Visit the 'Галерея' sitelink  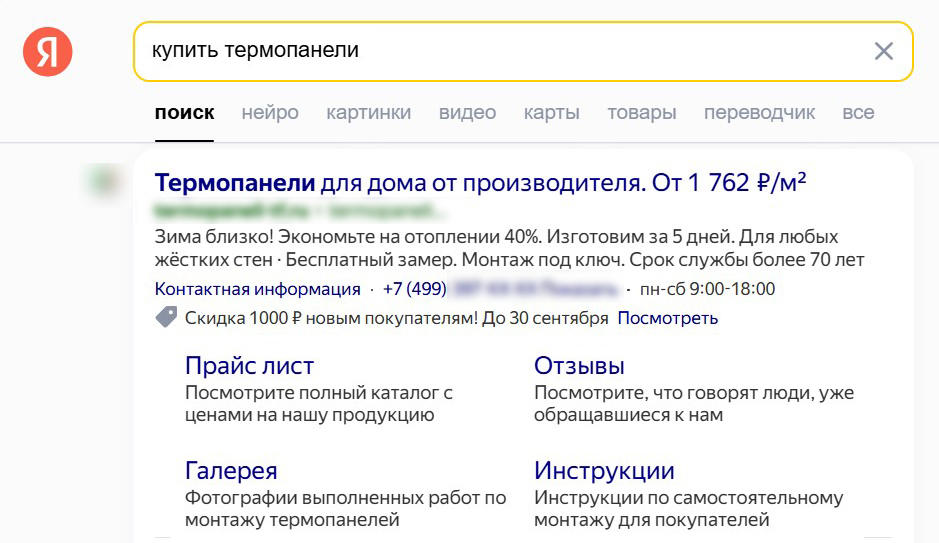tap(231, 471)
